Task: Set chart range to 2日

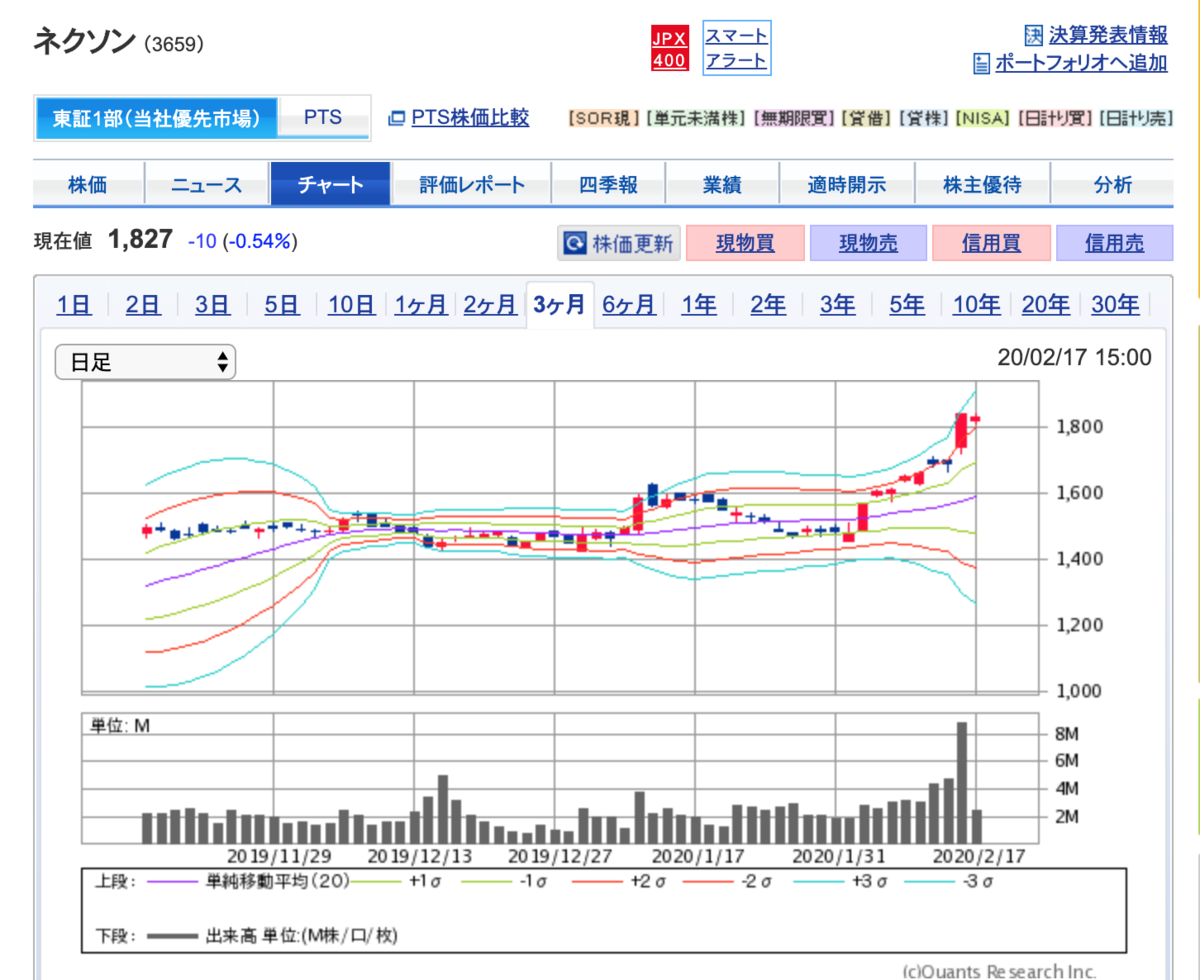Action: [143, 305]
